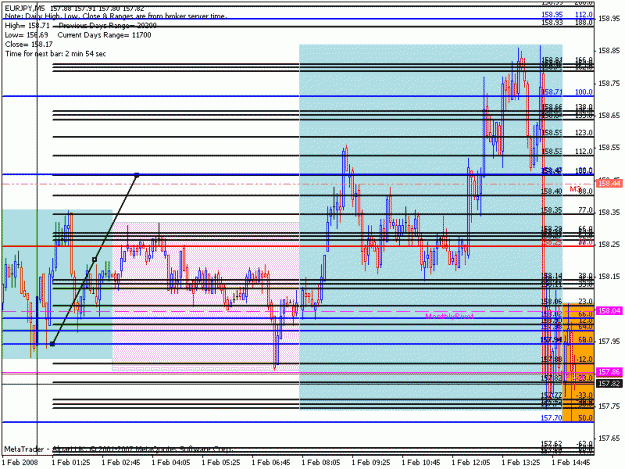Click the blue 157.70 price label
The image size is (625, 469).
click(x=552, y=418)
